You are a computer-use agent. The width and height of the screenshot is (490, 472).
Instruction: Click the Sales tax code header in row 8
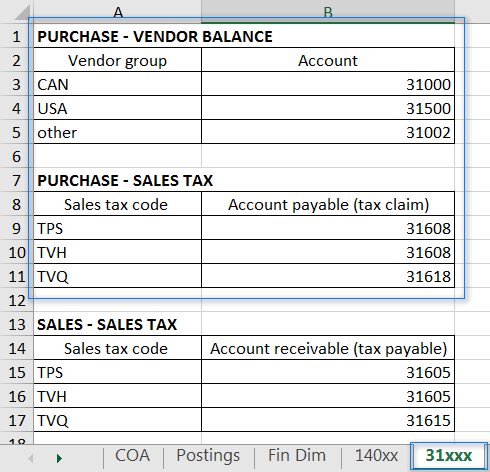coord(118,204)
